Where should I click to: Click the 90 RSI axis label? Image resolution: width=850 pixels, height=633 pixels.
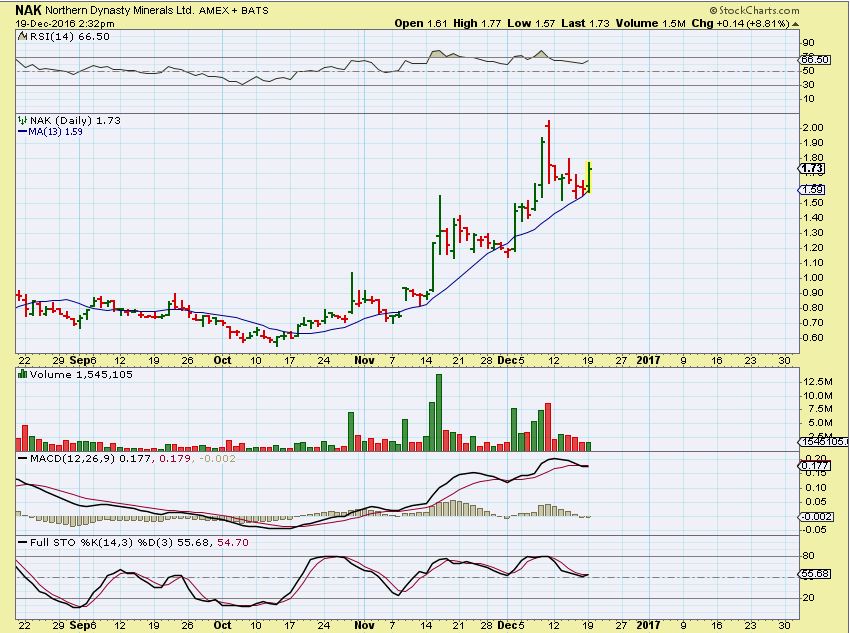tap(808, 43)
